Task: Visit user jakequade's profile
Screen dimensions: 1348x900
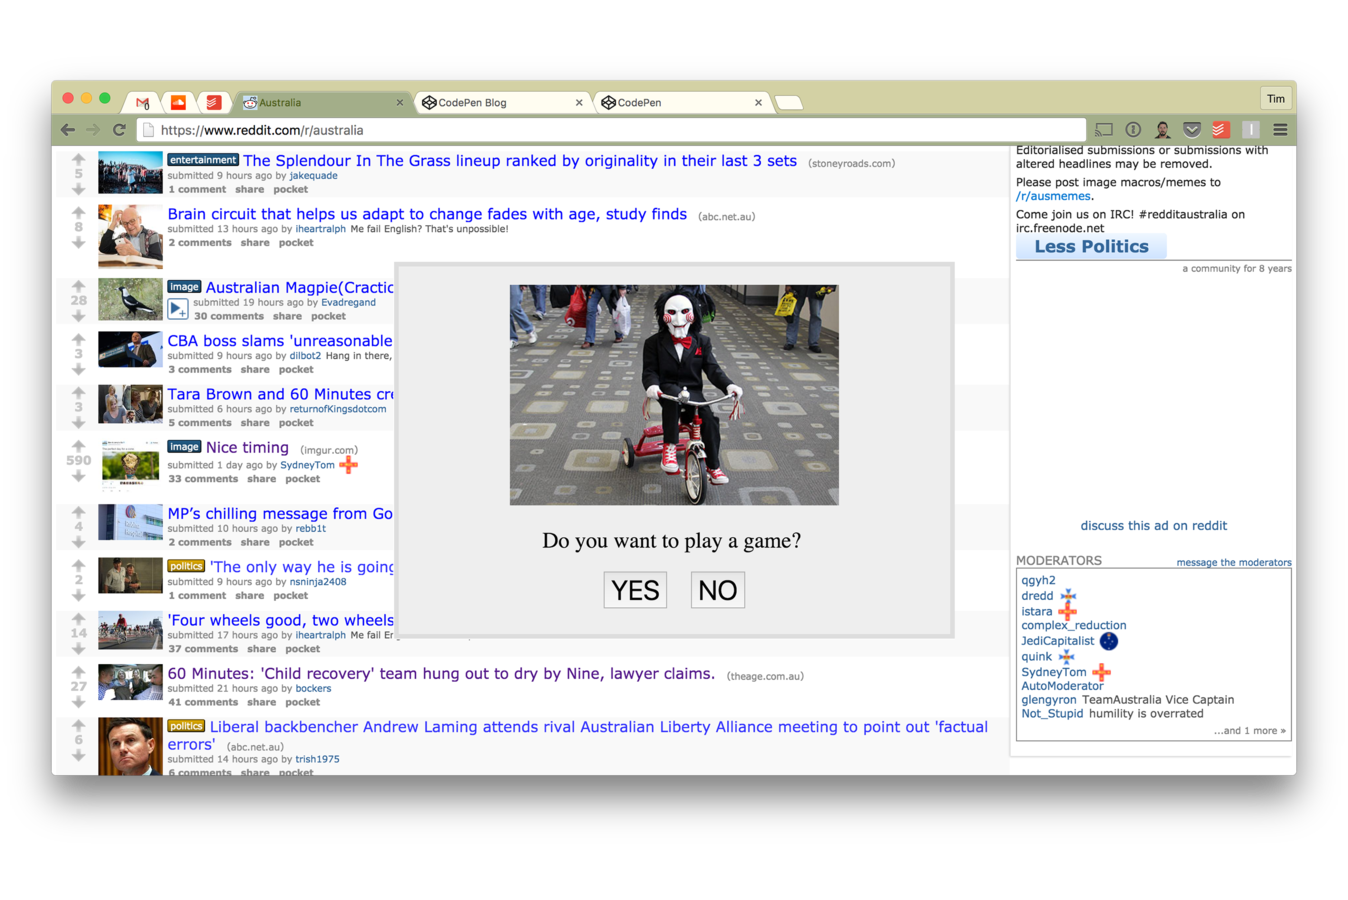Action: click(313, 176)
